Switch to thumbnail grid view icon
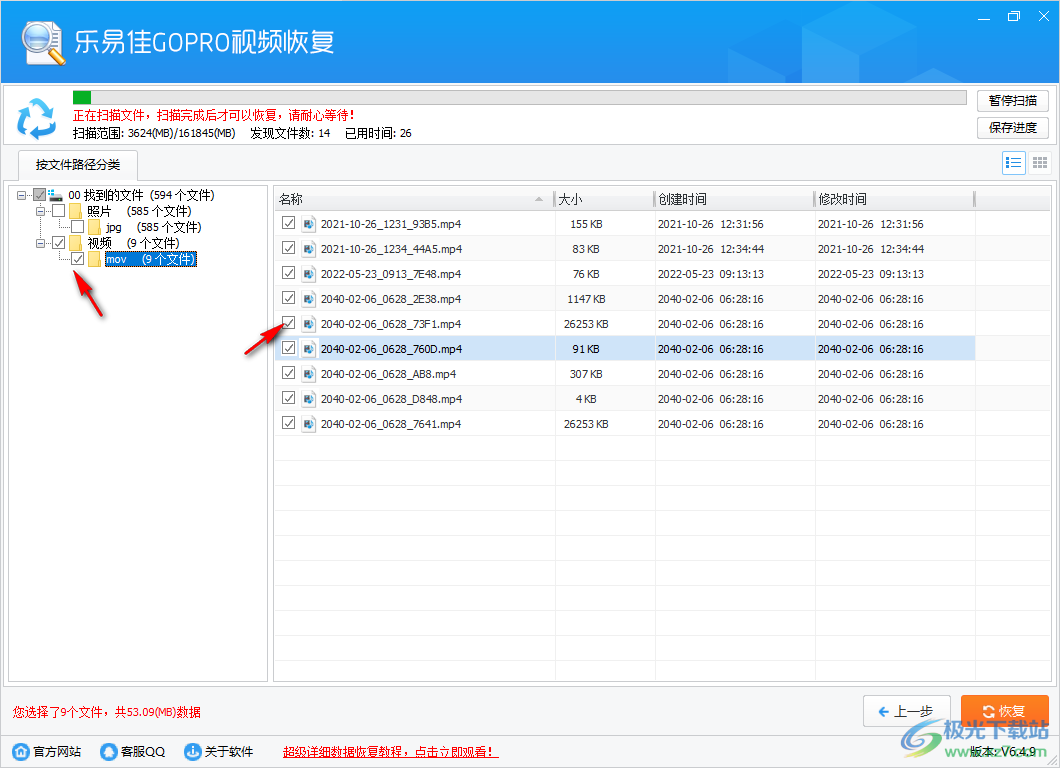Viewport: 1060px width, 768px height. (x=1040, y=162)
